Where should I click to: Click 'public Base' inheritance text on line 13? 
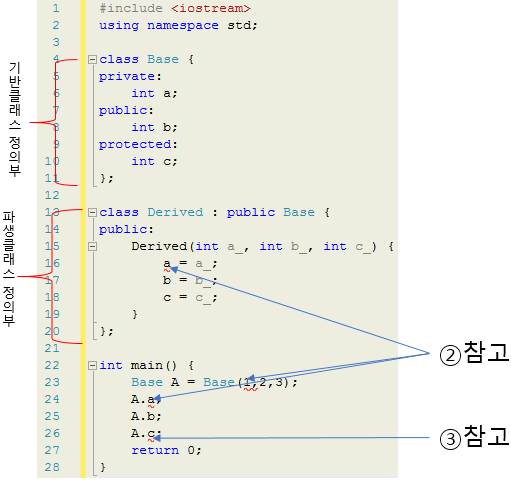coord(271,212)
